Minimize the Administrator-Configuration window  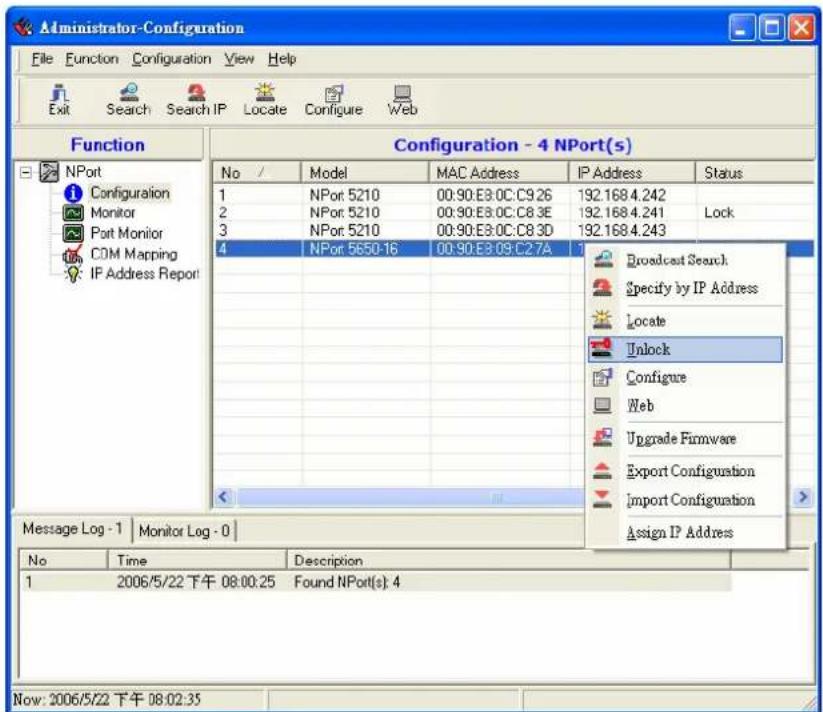742,27
